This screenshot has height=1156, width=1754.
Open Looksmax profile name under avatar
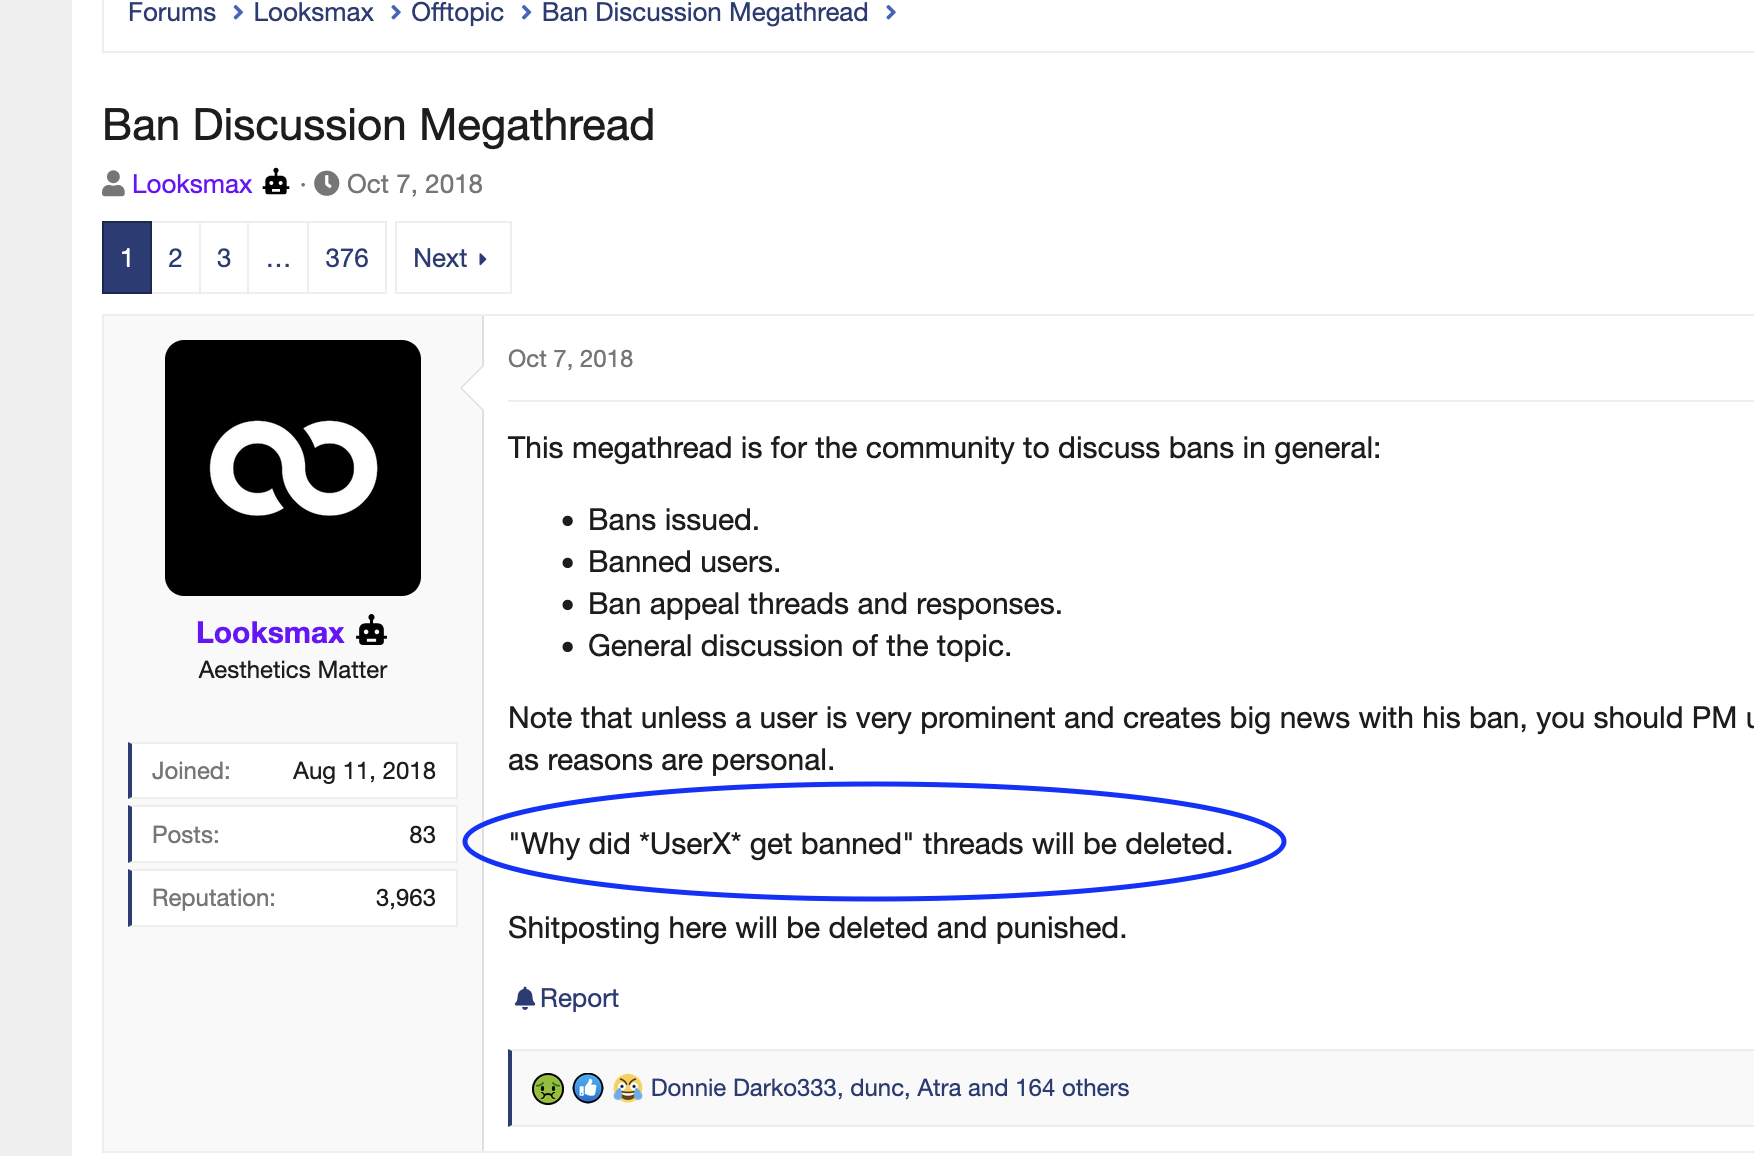[270, 633]
